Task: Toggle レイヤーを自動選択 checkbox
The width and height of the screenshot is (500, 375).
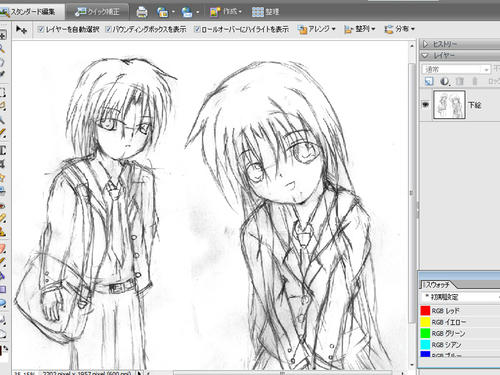Action: [41, 29]
